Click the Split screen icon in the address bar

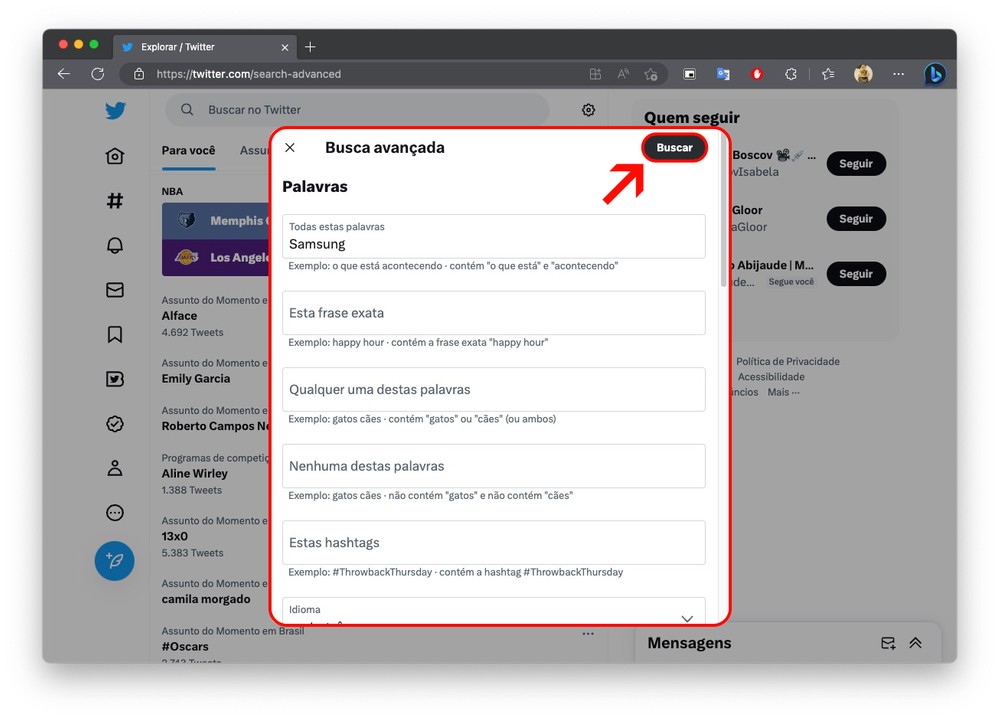tap(595, 74)
